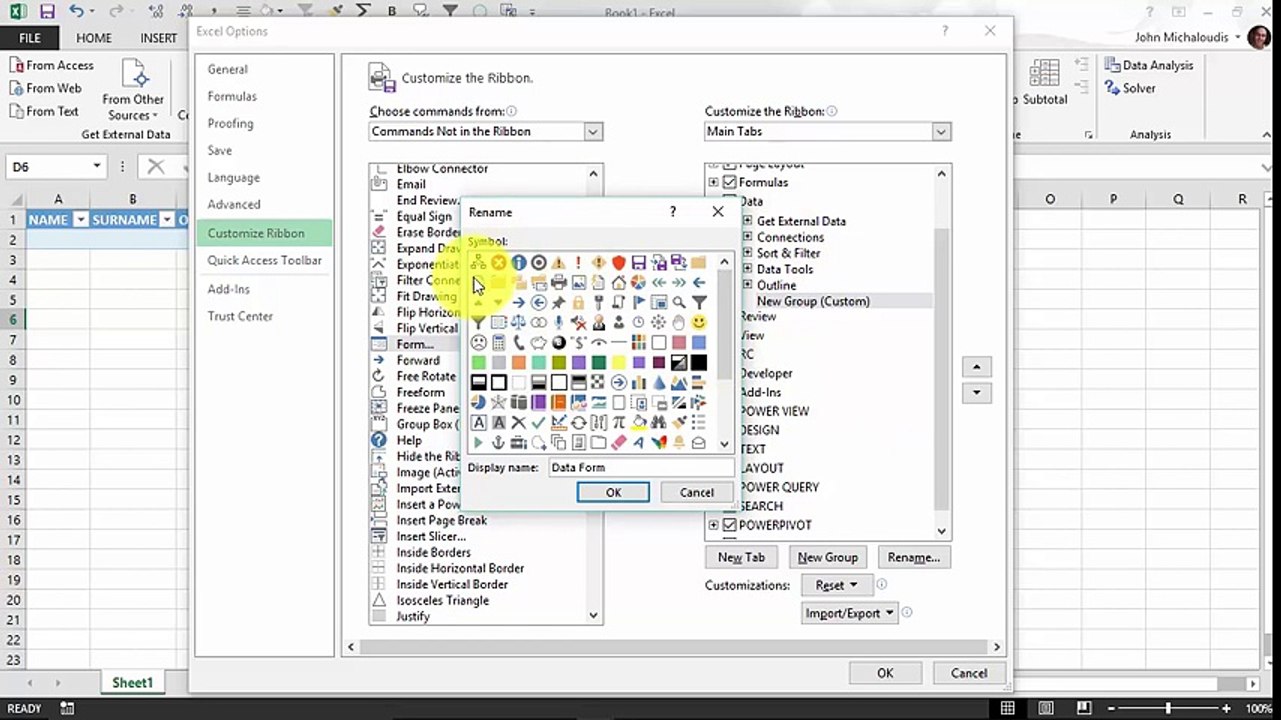Pick the bell symbol

[x=679, y=443]
